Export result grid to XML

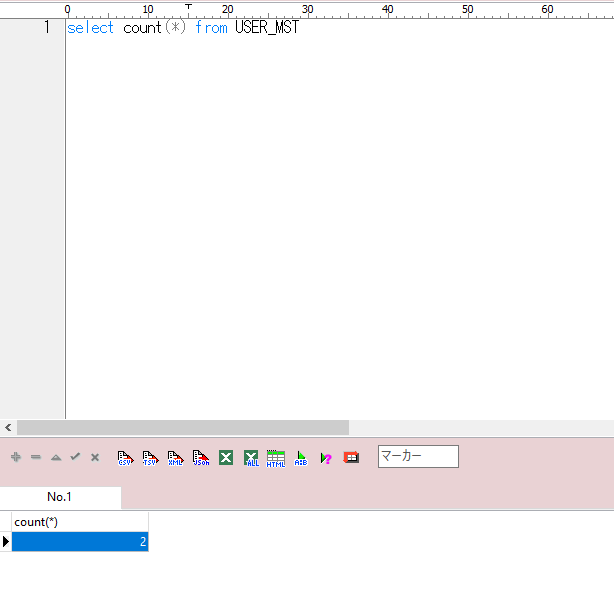click(175, 458)
